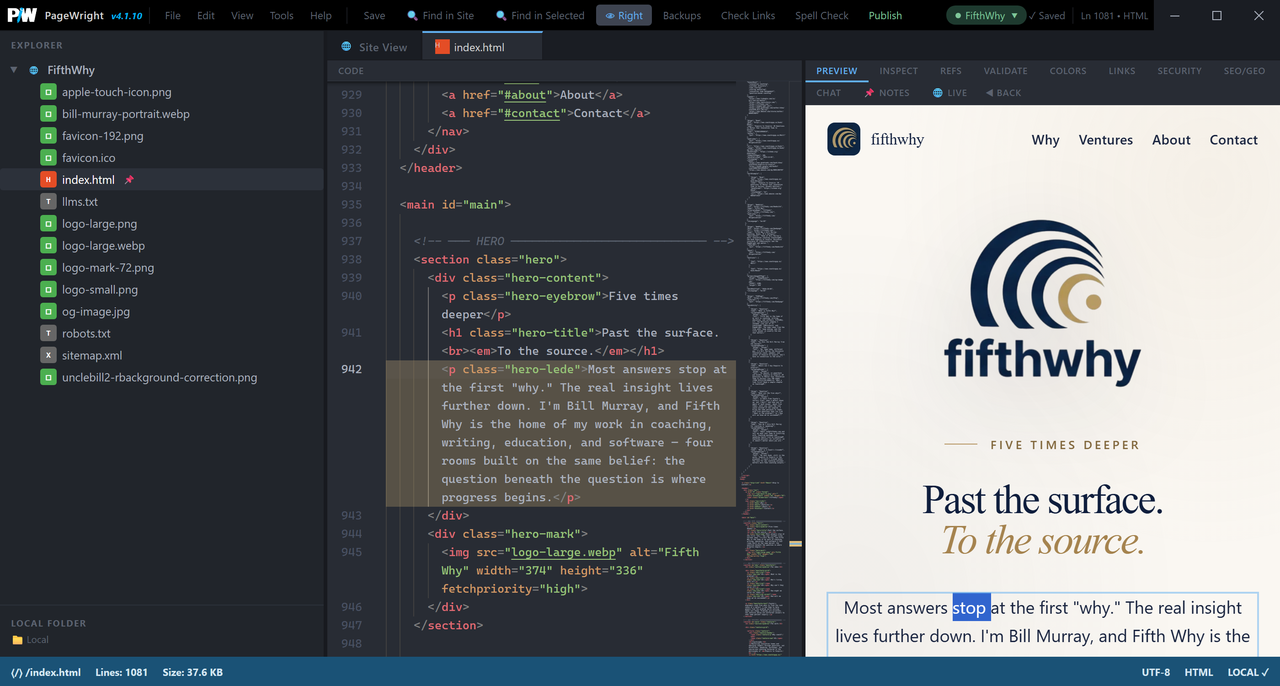Click the image icon of og-image.jpg

pos(48,312)
